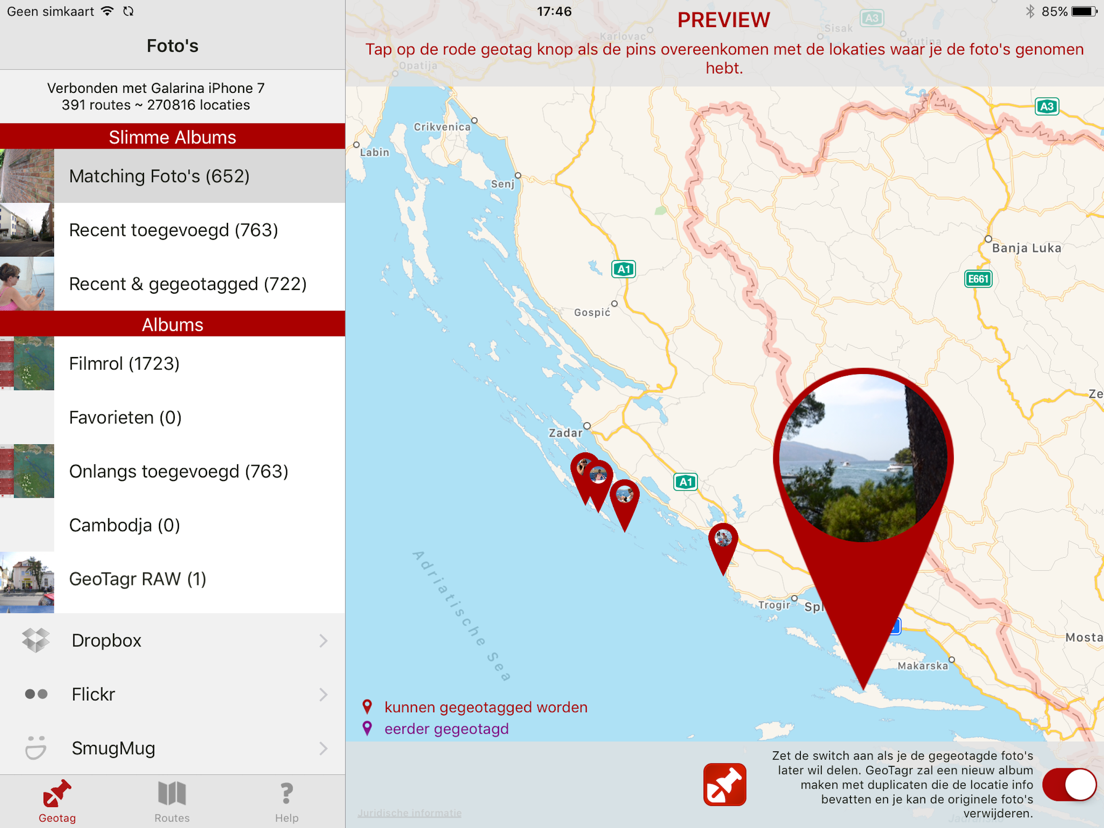Expand SmugMug row chevron
1104x828 pixels.
pos(323,748)
